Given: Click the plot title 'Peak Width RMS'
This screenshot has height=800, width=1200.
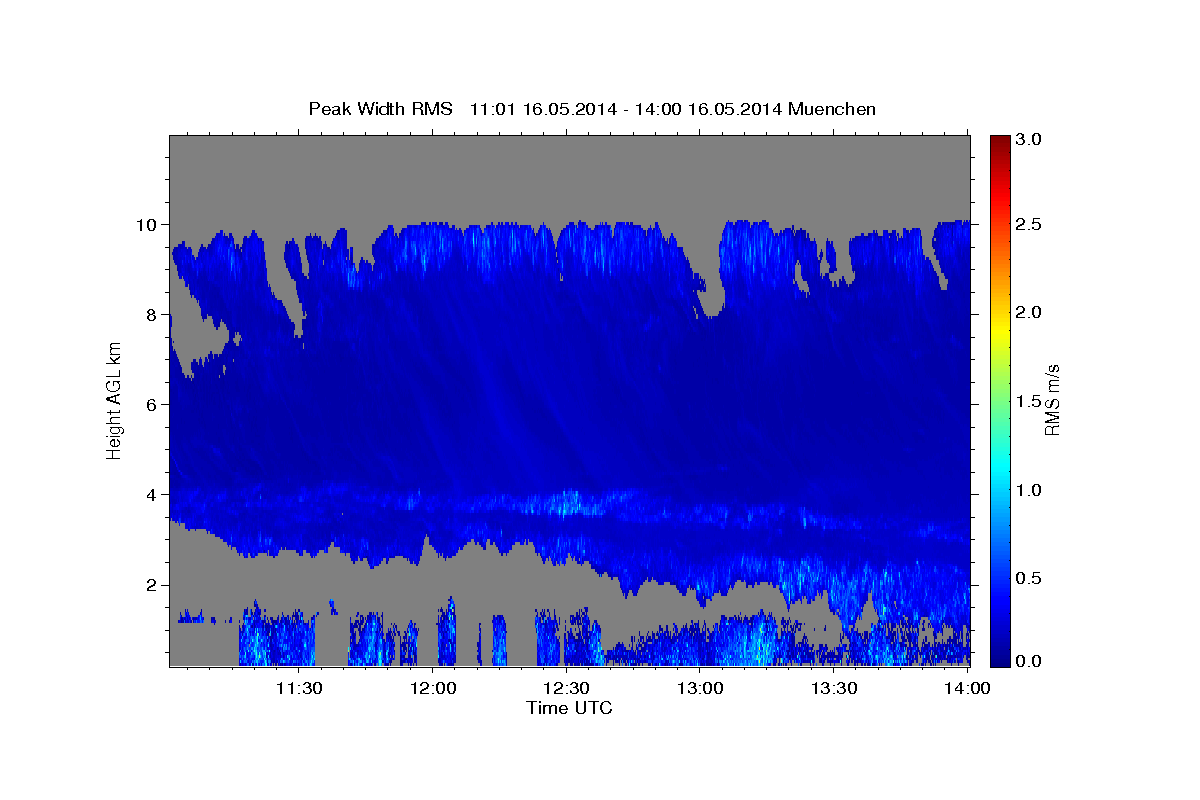Looking at the screenshot, I should [x=380, y=109].
